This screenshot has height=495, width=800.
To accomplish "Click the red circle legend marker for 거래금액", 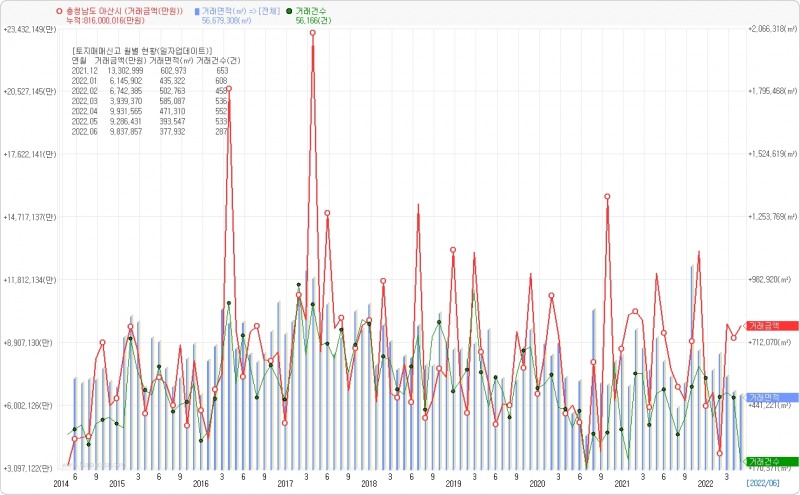I will 60,10.
